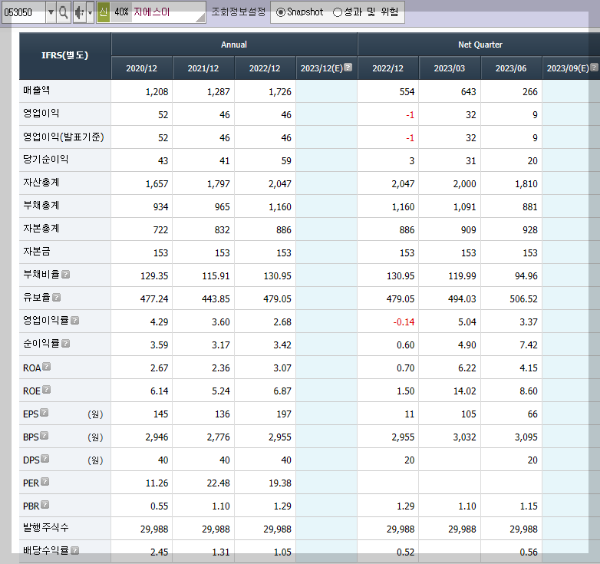This screenshot has width=600, height=564.
Task: Click the 1,726 revenue value for 2022/12
Action: coord(280,91)
